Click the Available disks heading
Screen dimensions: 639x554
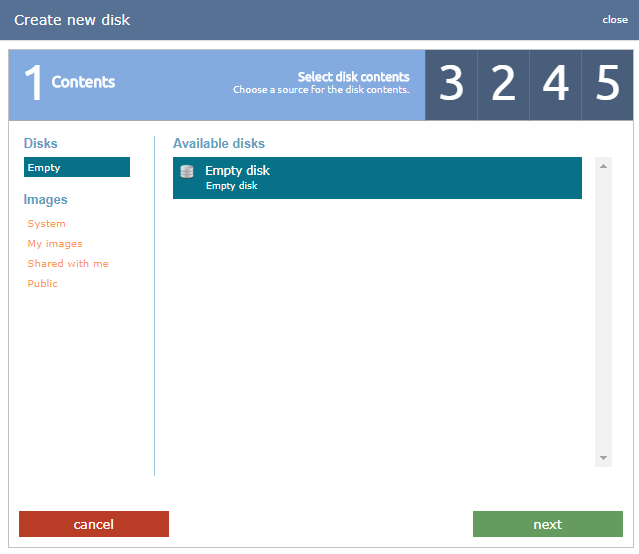pyautogui.click(x=219, y=144)
